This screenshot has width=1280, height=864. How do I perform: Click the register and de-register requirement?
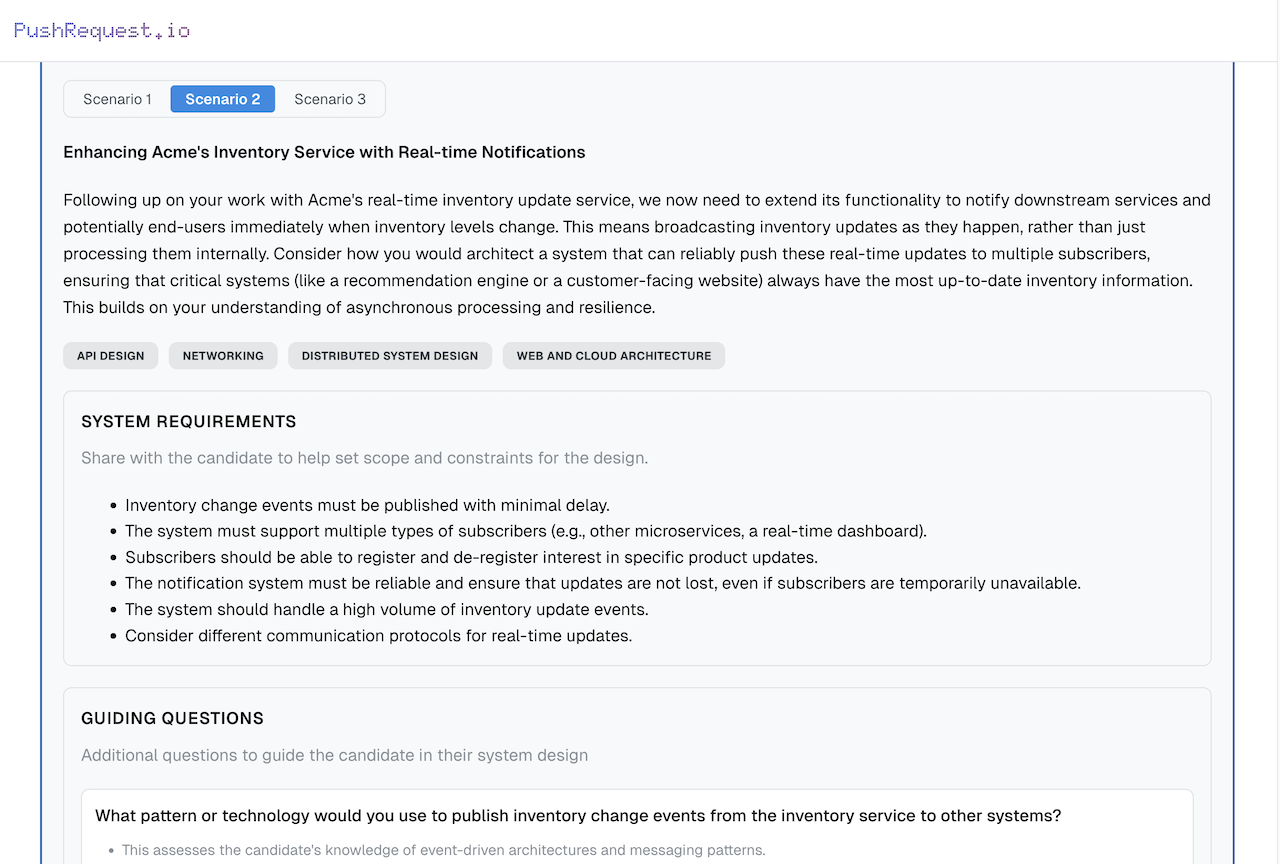[x=471, y=557]
